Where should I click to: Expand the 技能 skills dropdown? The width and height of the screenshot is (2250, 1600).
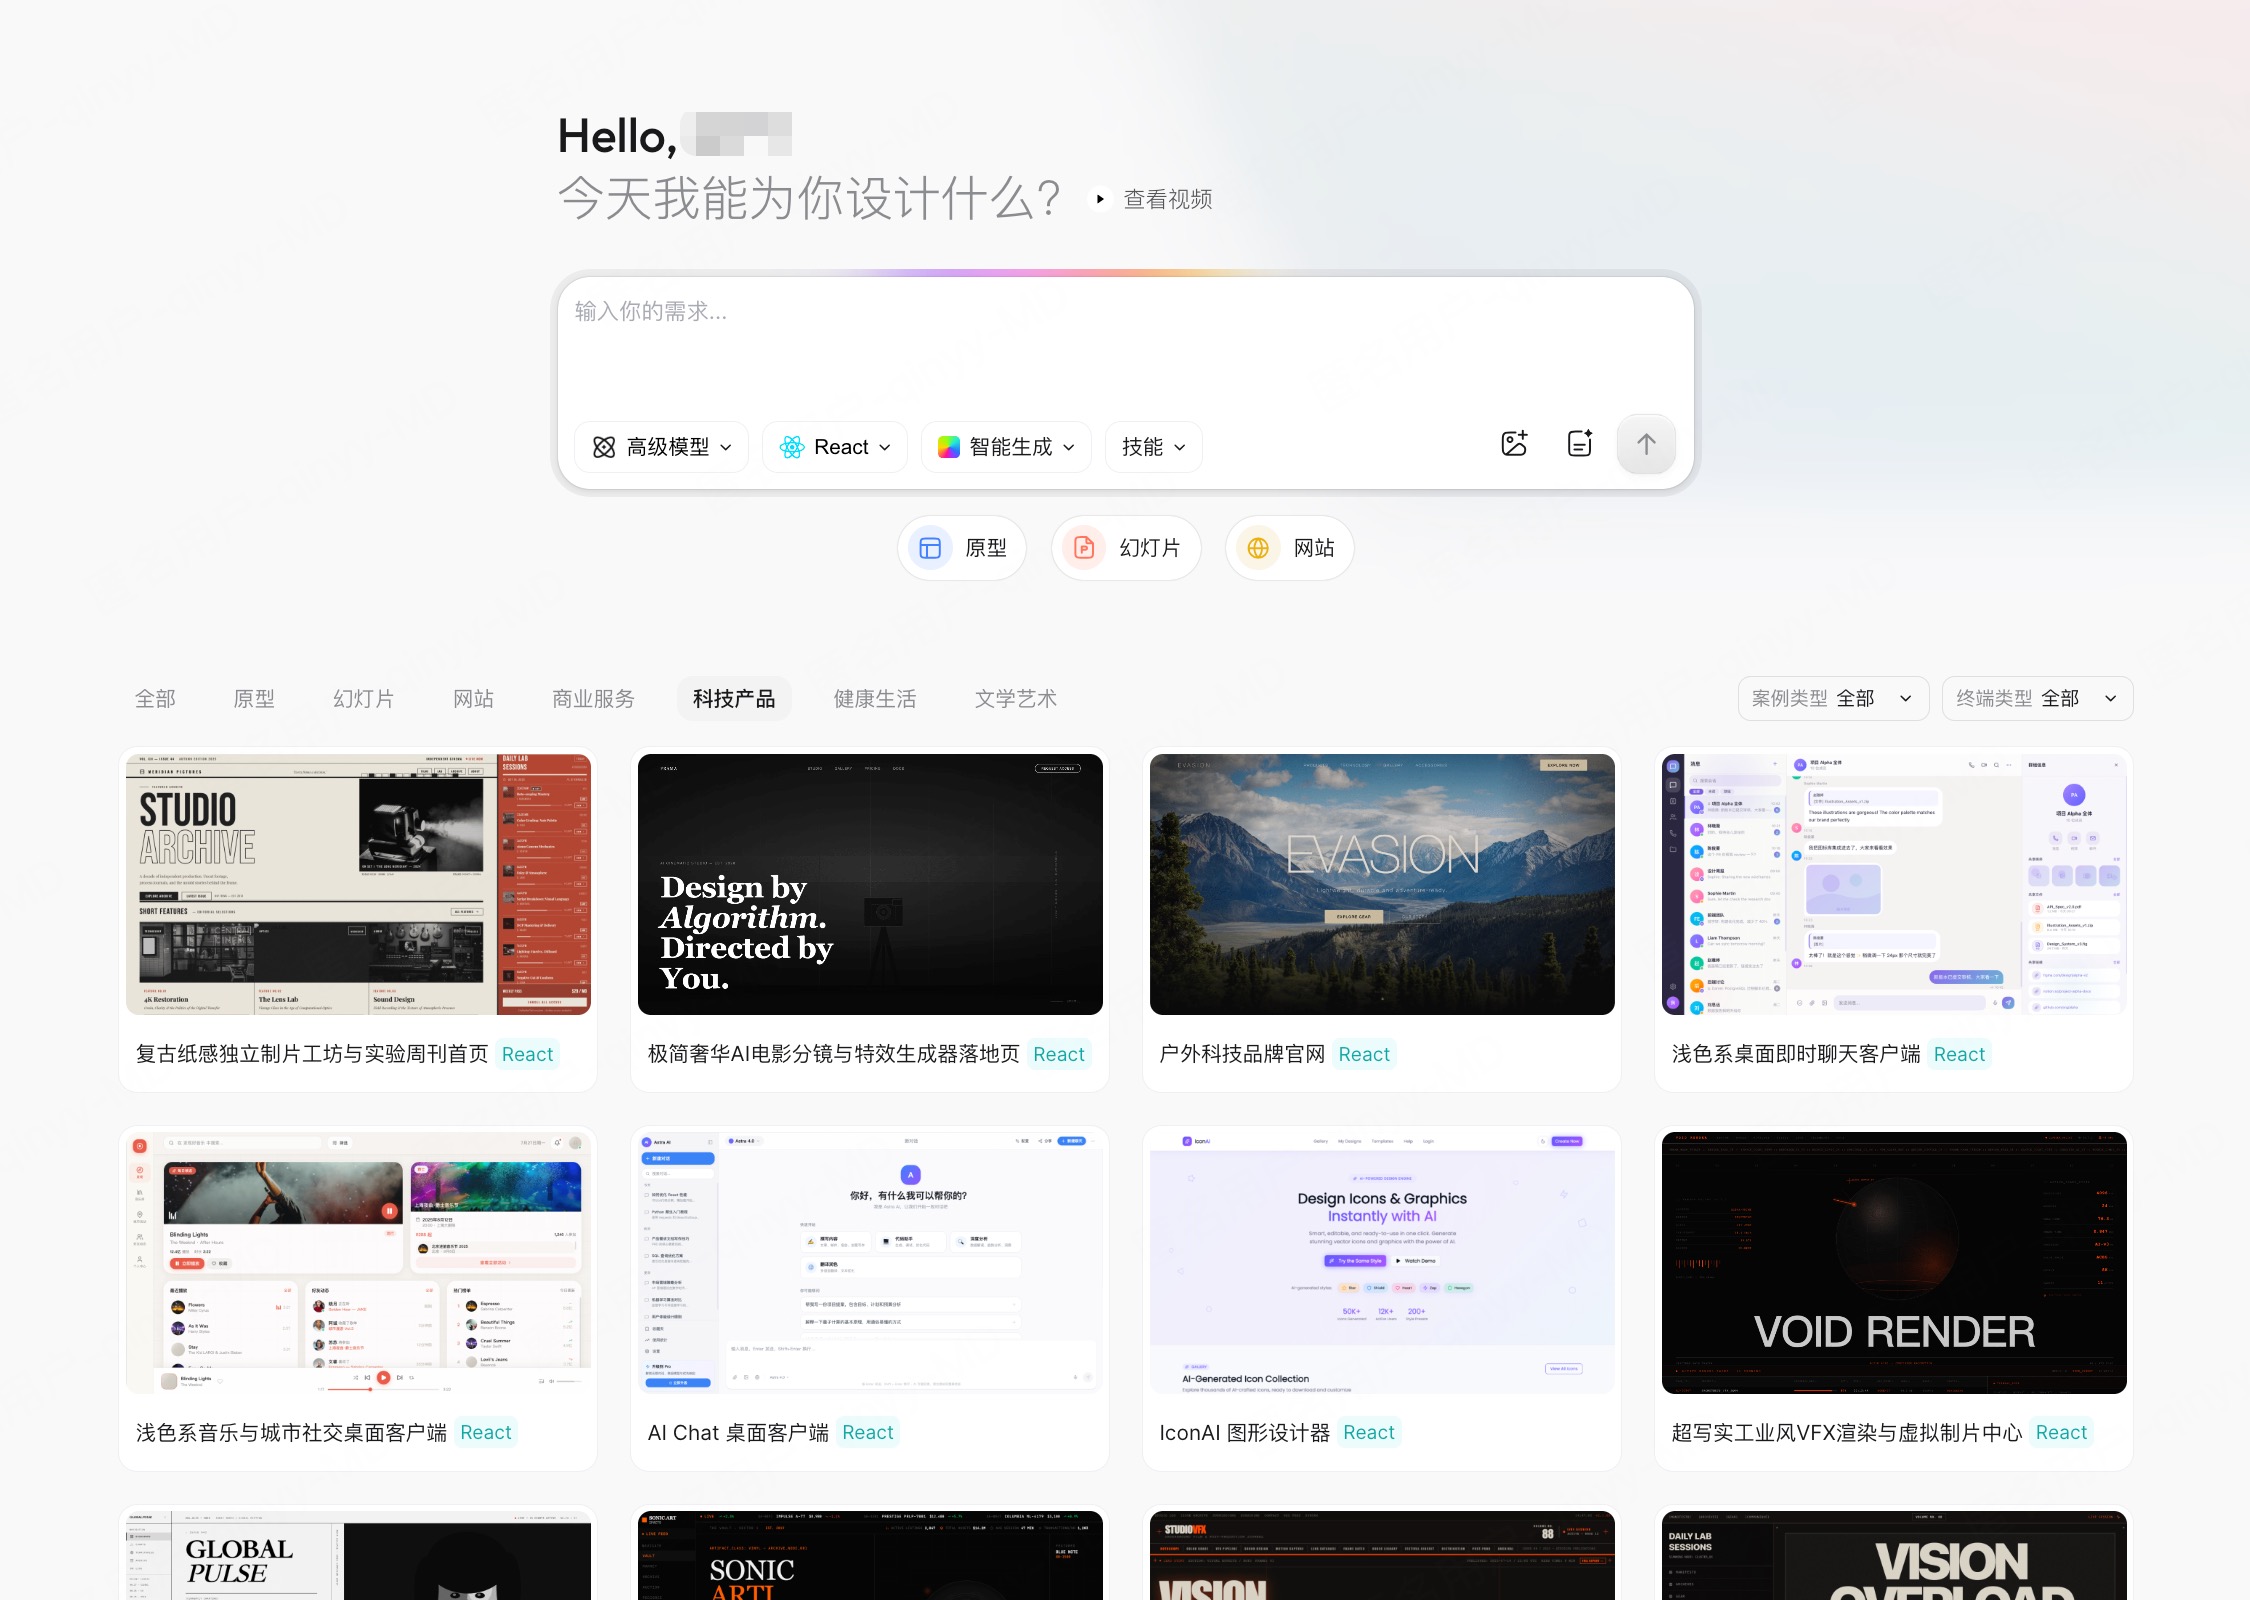click(x=1154, y=447)
